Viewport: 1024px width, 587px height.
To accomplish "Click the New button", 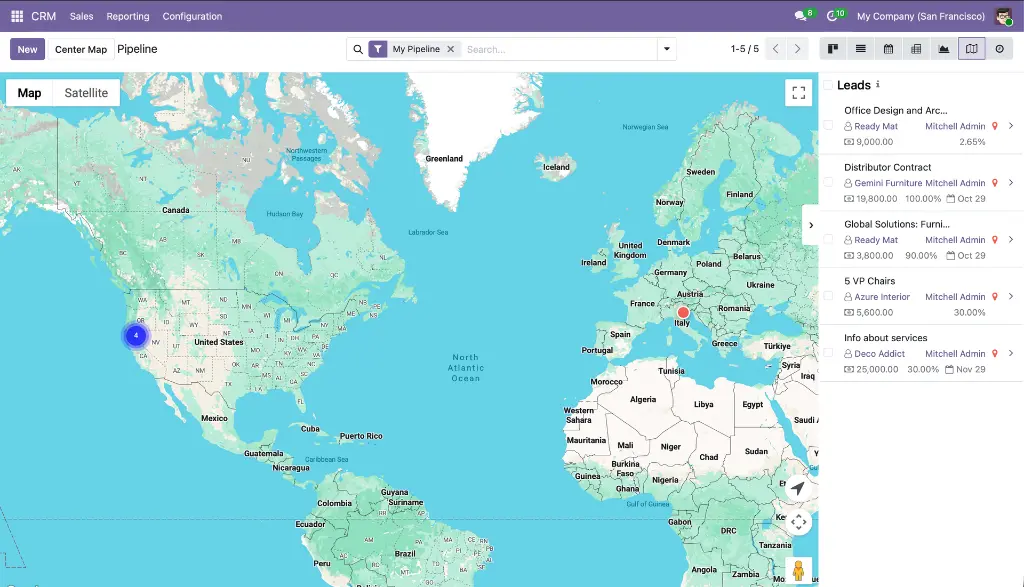I will click(x=27, y=49).
